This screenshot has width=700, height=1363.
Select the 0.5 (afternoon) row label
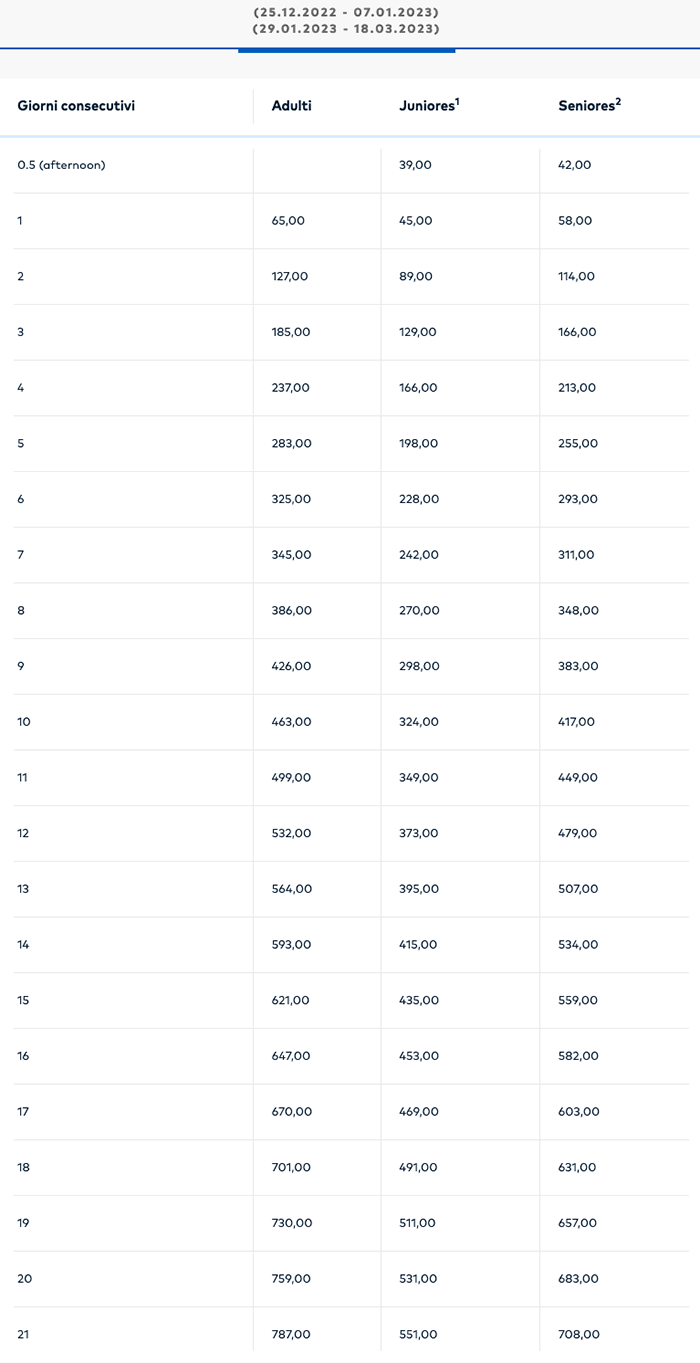[x=61, y=165]
